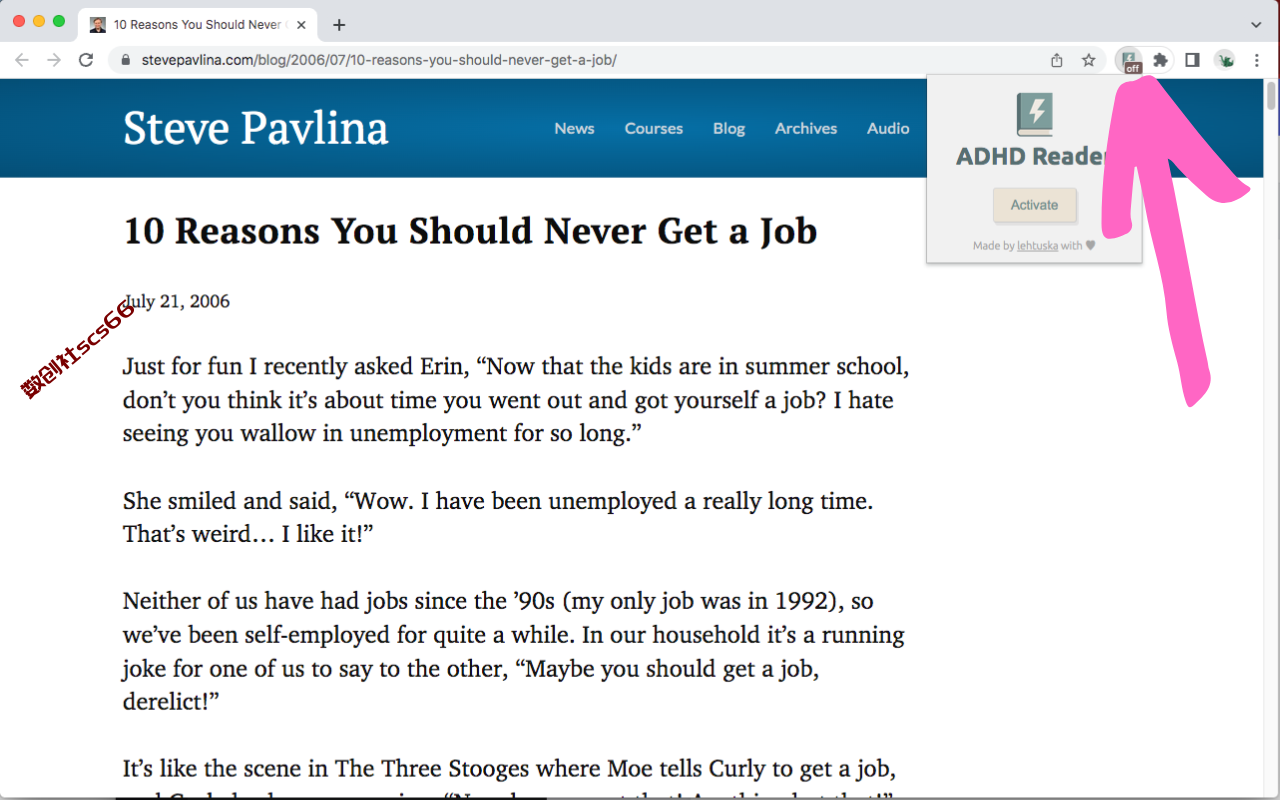The image size is (1280, 800).
Task: Open the News menu item
Action: pyautogui.click(x=574, y=128)
